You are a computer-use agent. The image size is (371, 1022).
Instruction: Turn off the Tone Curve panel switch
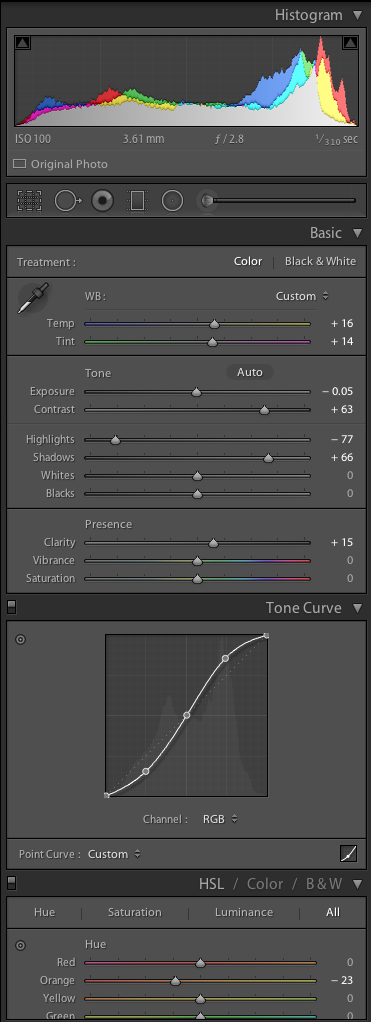click(11, 607)
